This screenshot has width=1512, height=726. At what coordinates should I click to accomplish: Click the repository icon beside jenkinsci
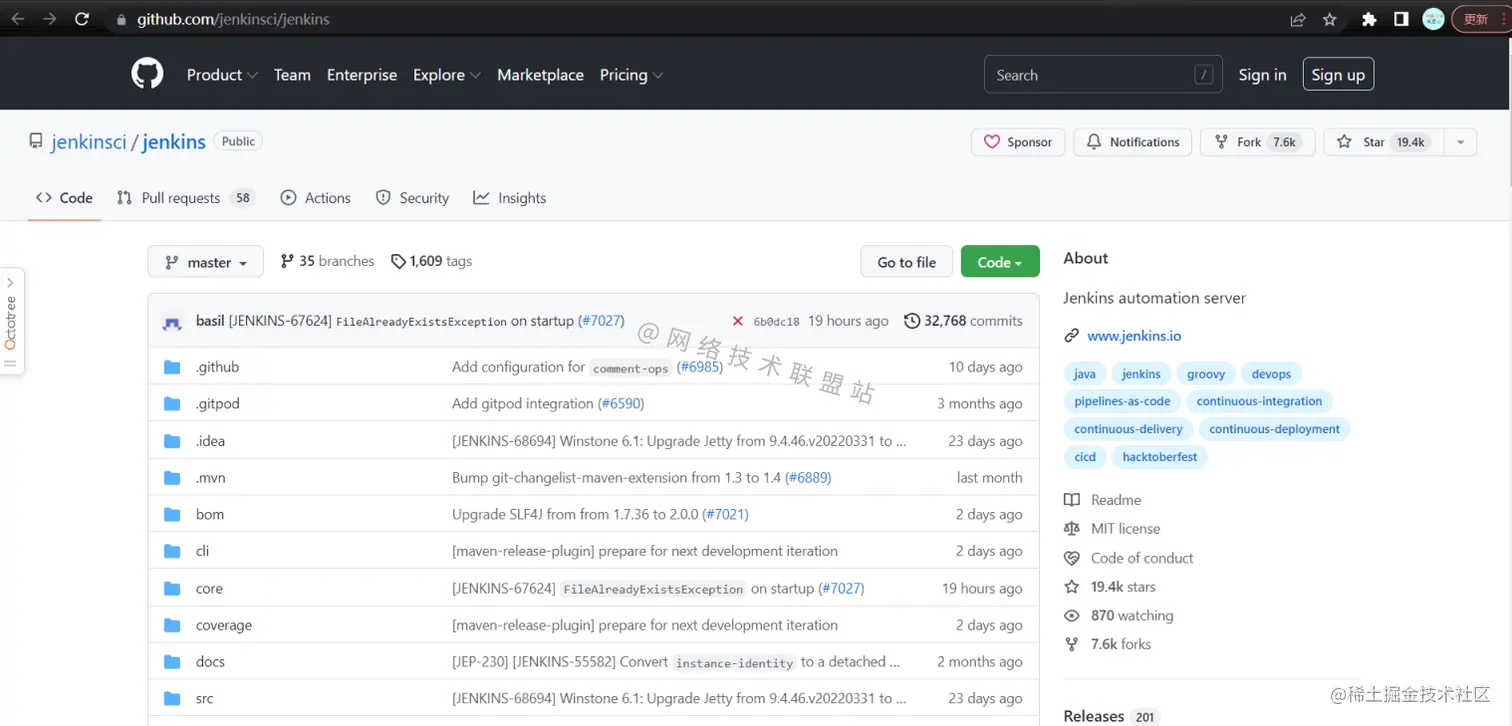pyautogui.click(x=36, y=142)
